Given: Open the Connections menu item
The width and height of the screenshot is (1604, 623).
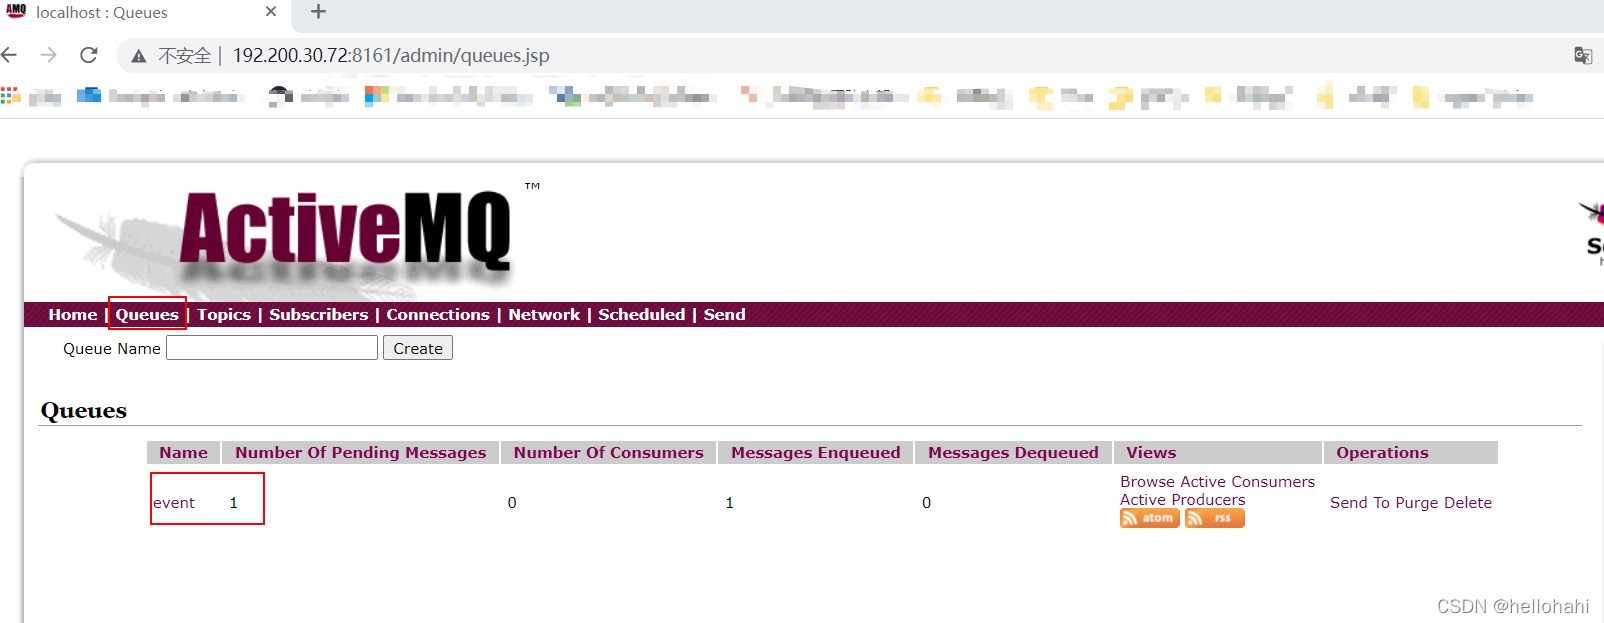Looking at the screenshot, I should 438,314.
